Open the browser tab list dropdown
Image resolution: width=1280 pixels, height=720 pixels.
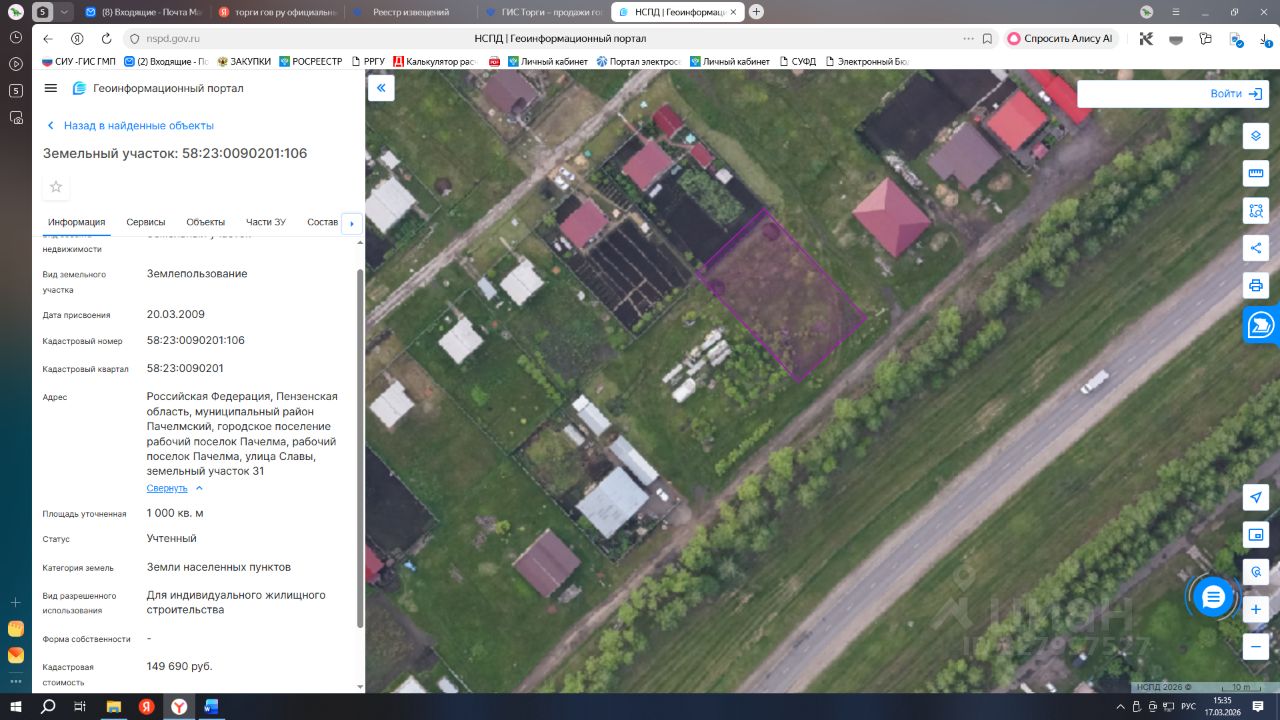(65, 12)
